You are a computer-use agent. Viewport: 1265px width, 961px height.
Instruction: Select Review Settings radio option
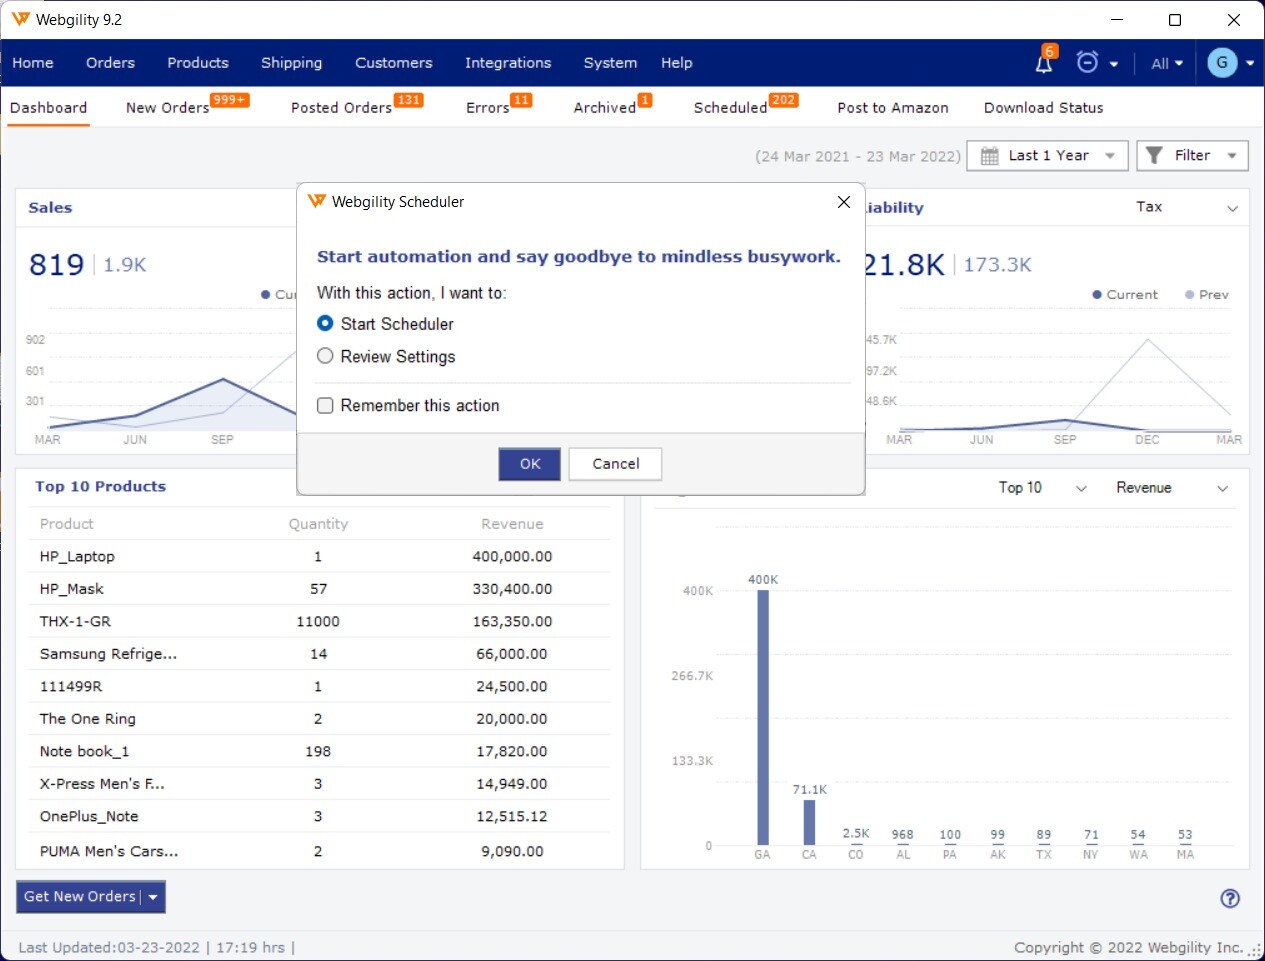(324, 356)
